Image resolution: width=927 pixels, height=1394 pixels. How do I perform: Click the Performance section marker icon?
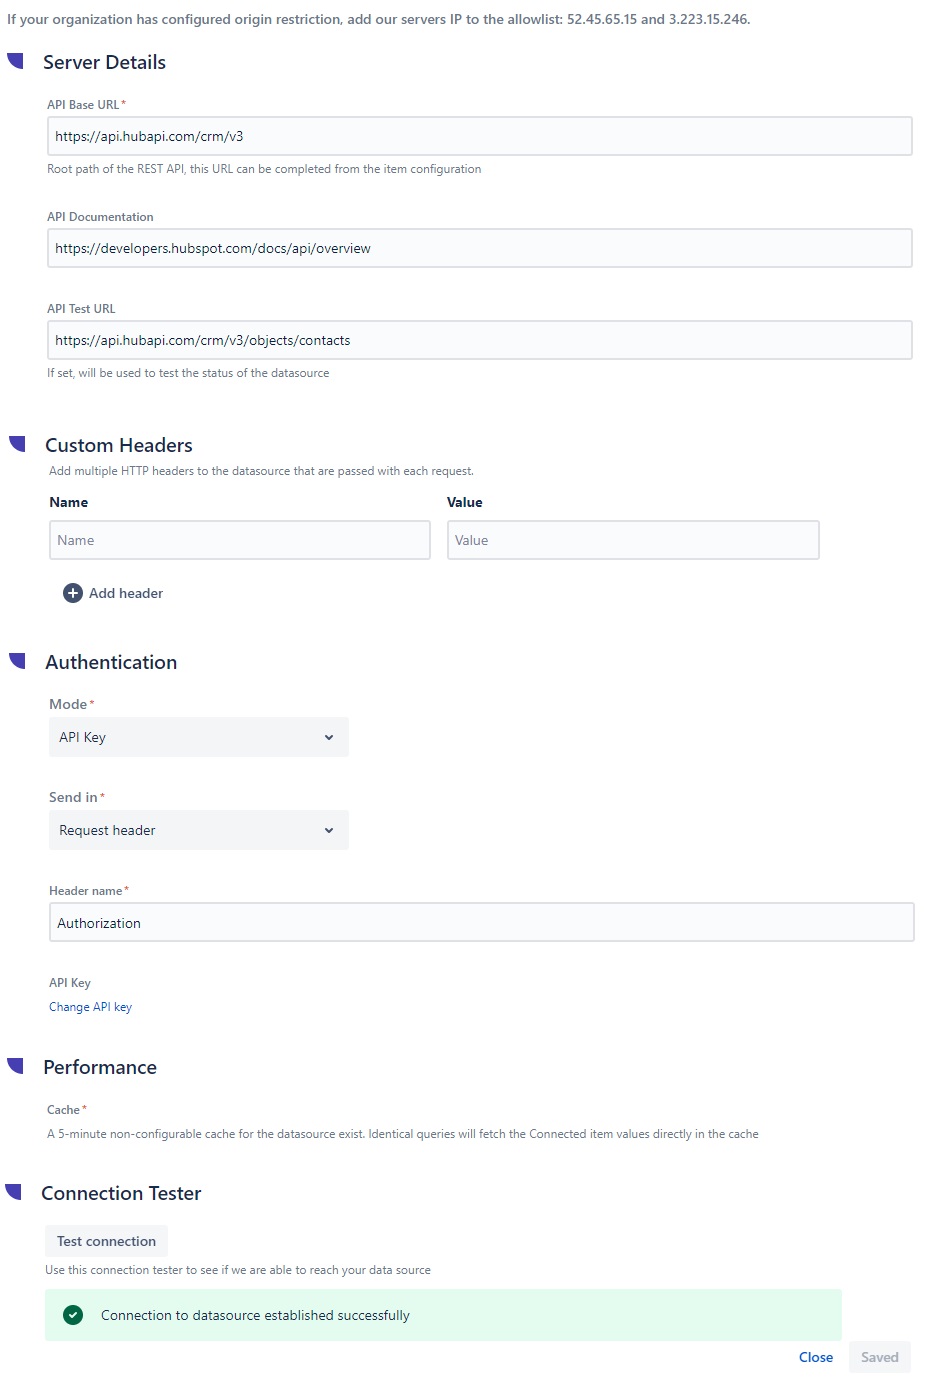(15, 1066)
